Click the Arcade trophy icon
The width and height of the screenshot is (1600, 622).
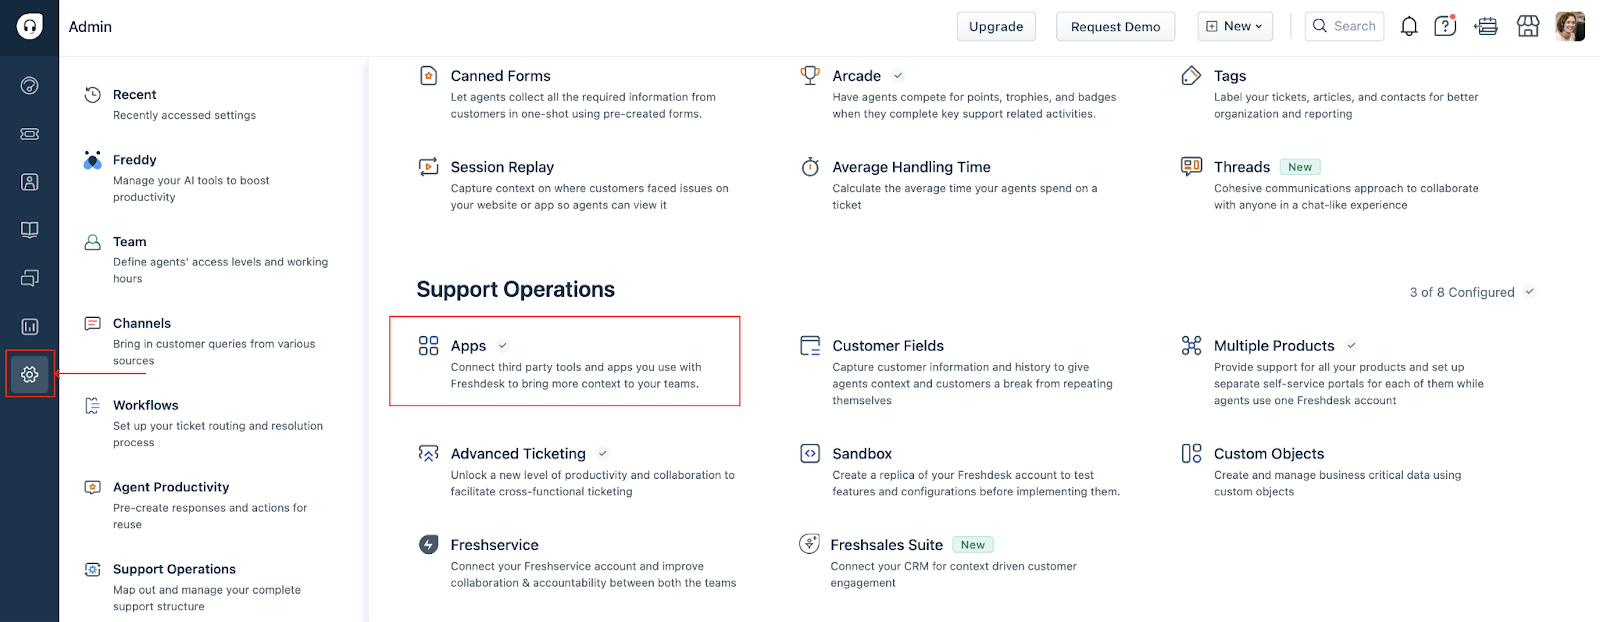810,75
